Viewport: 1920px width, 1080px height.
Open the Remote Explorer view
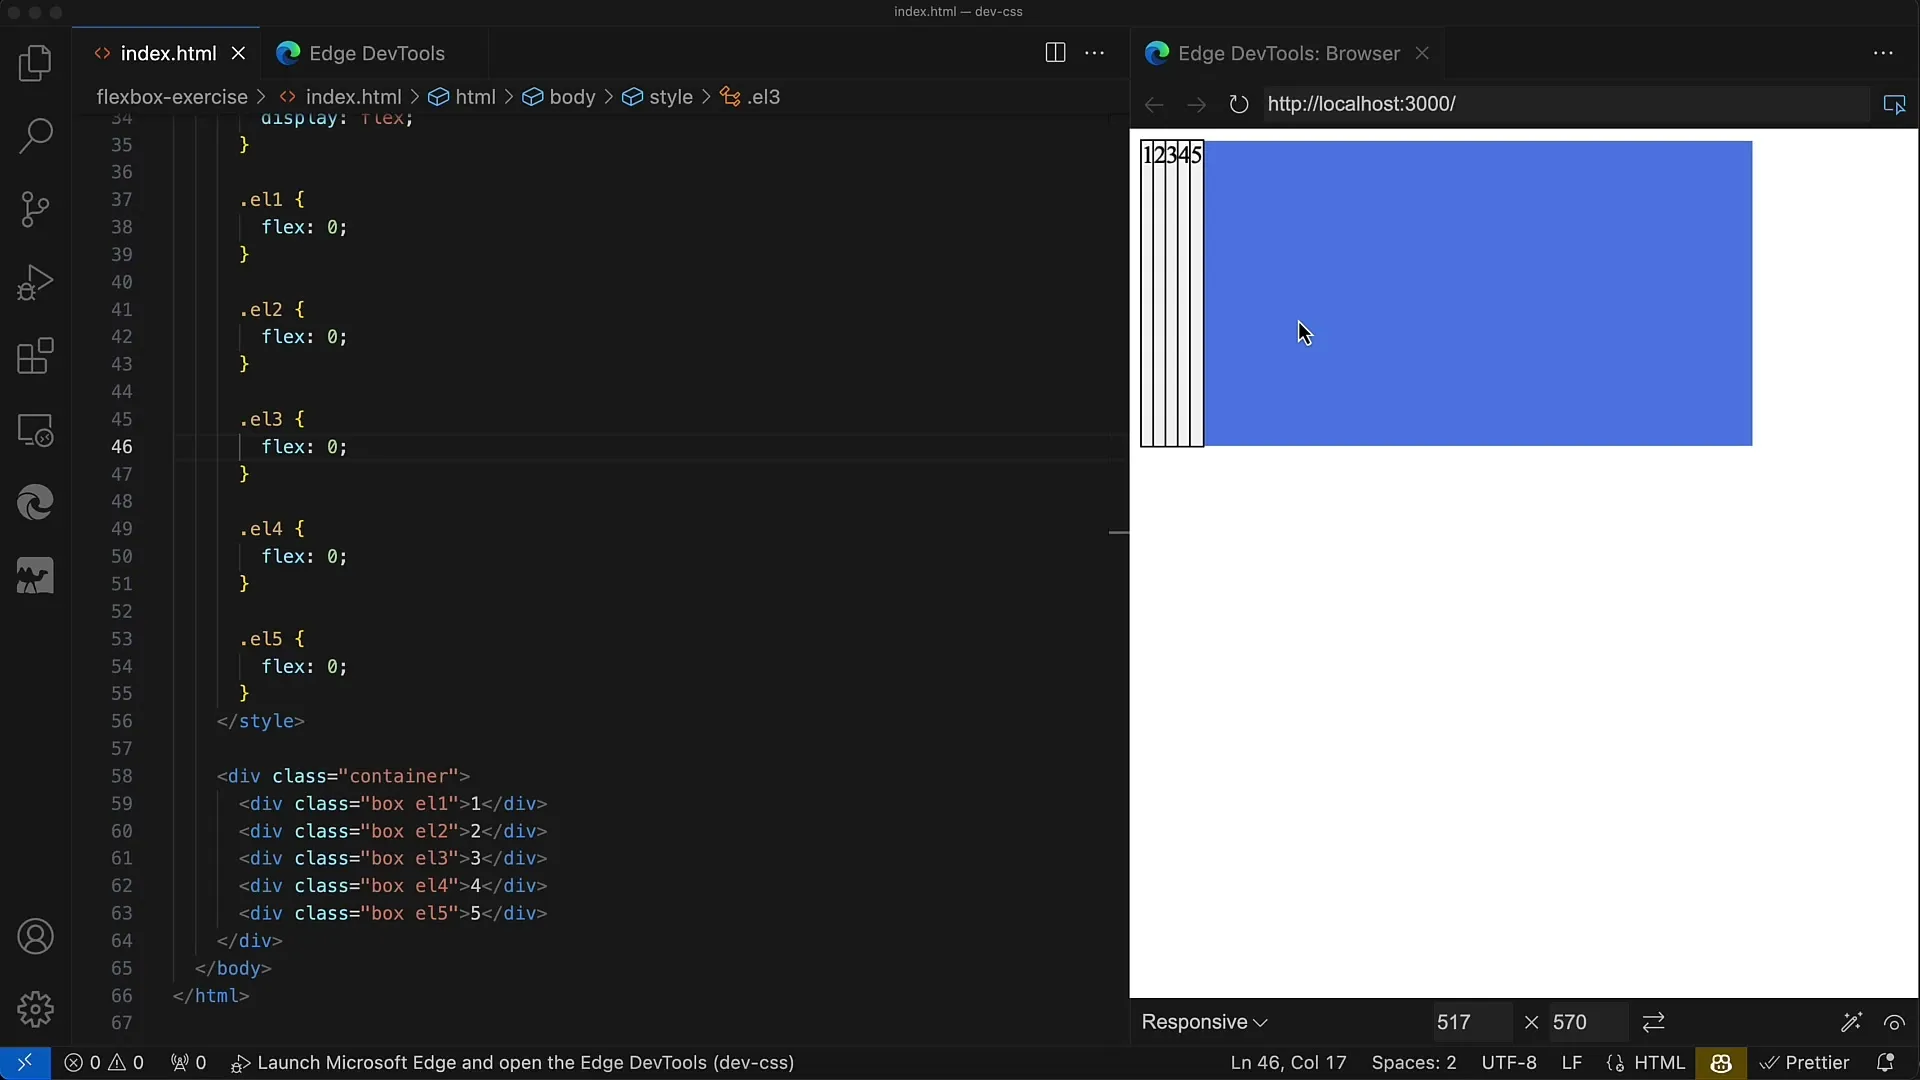pos(35,430)
